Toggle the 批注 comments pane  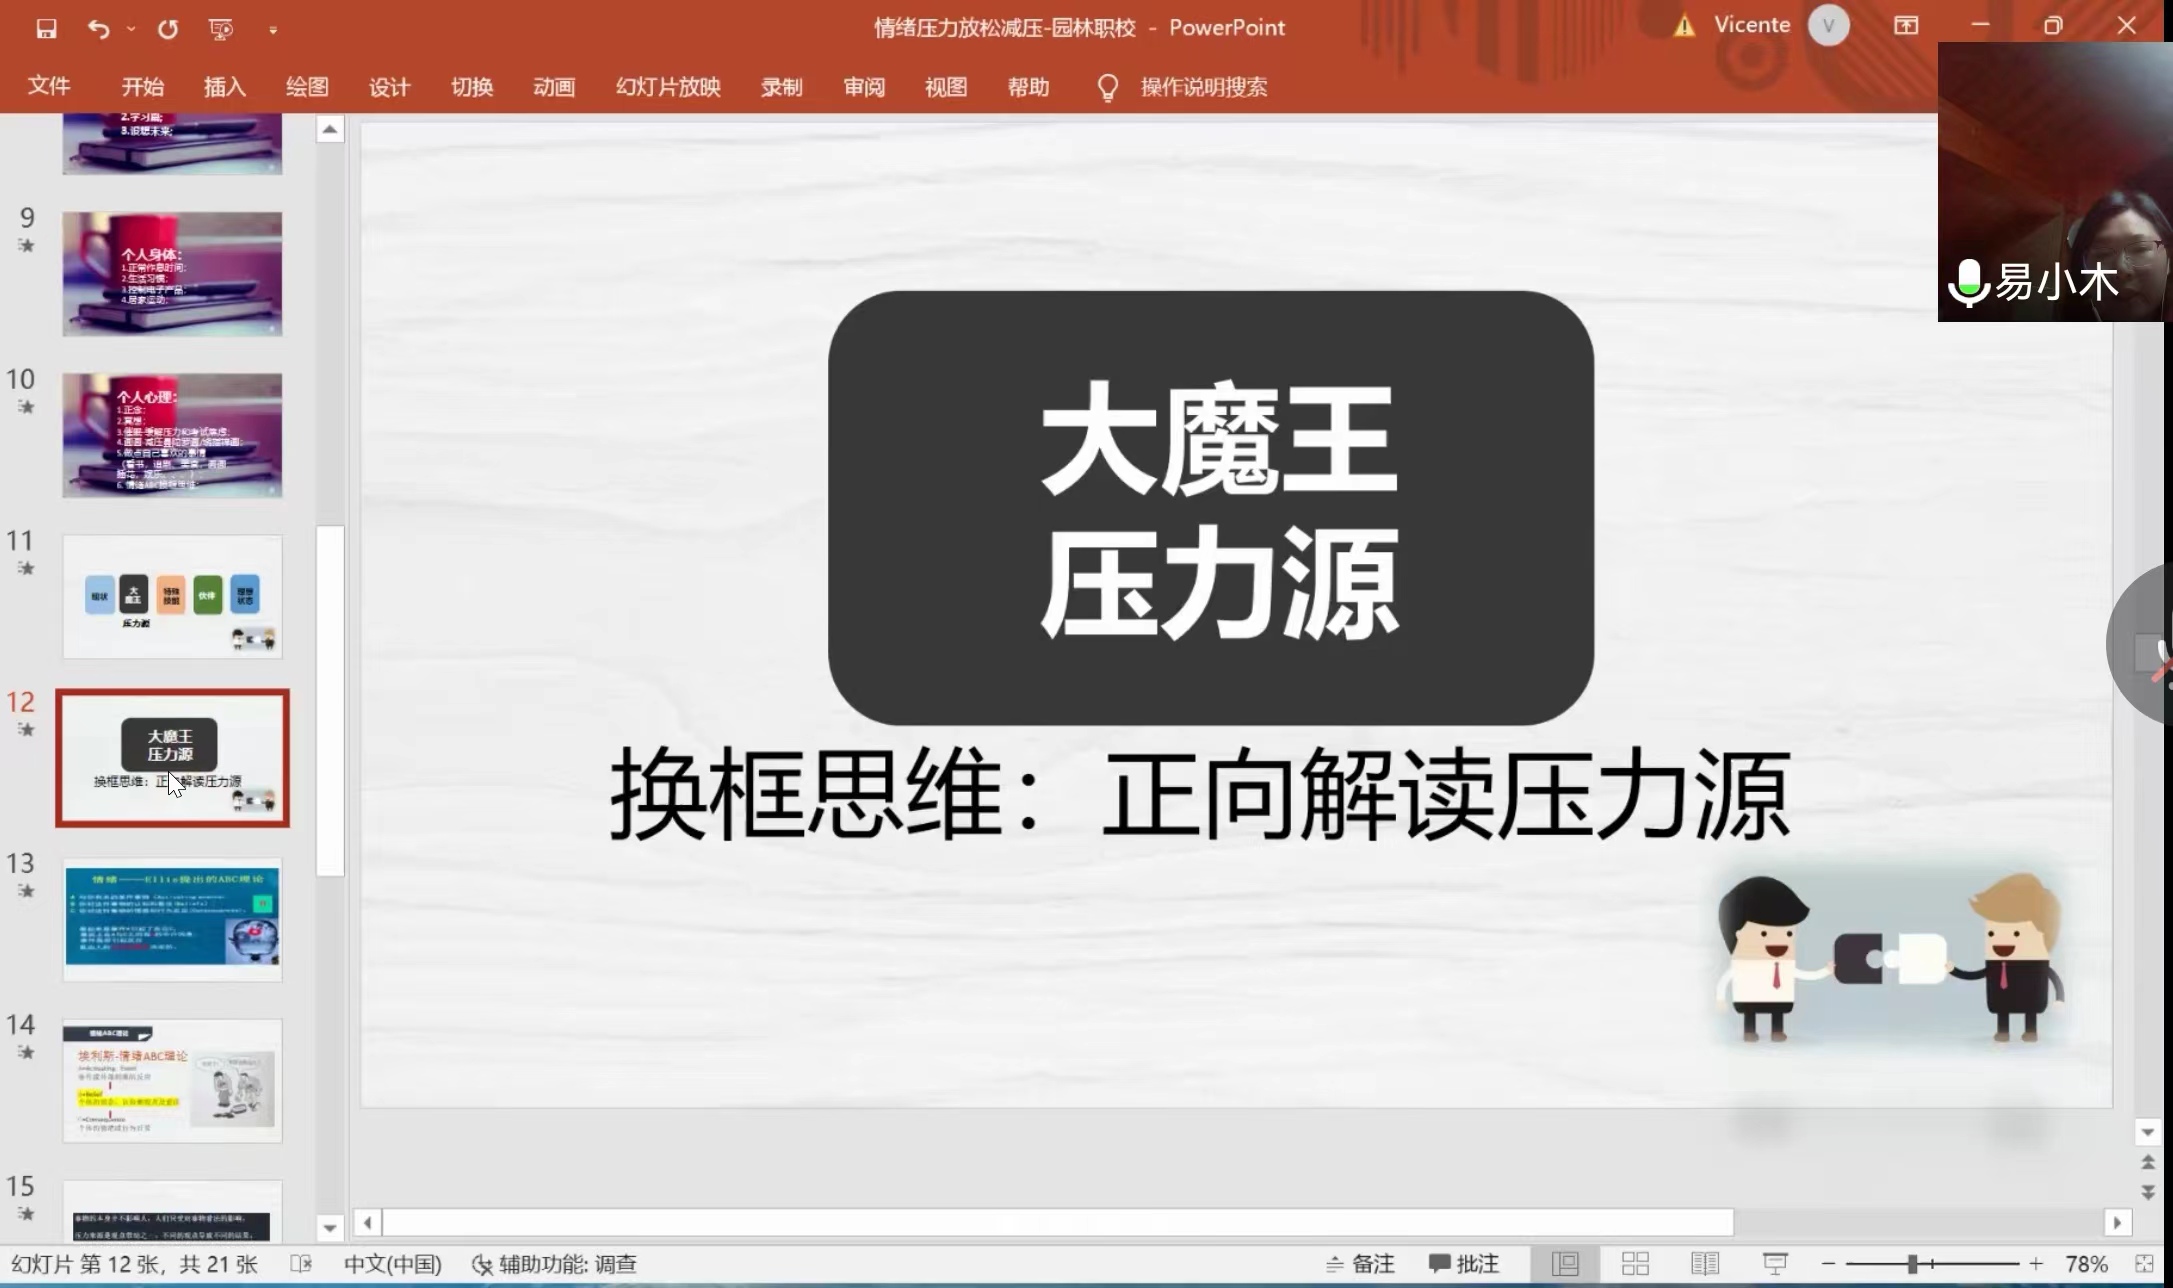[x=1464, y=1264]
